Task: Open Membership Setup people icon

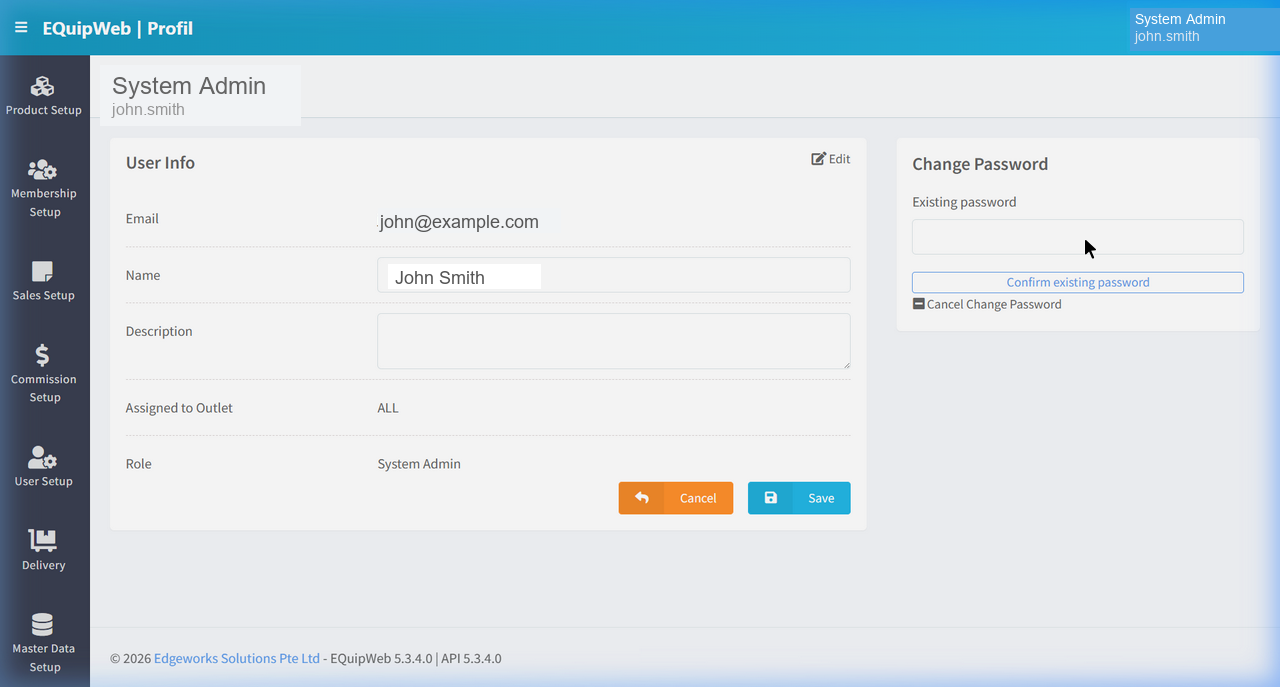Action: [42, 169]
